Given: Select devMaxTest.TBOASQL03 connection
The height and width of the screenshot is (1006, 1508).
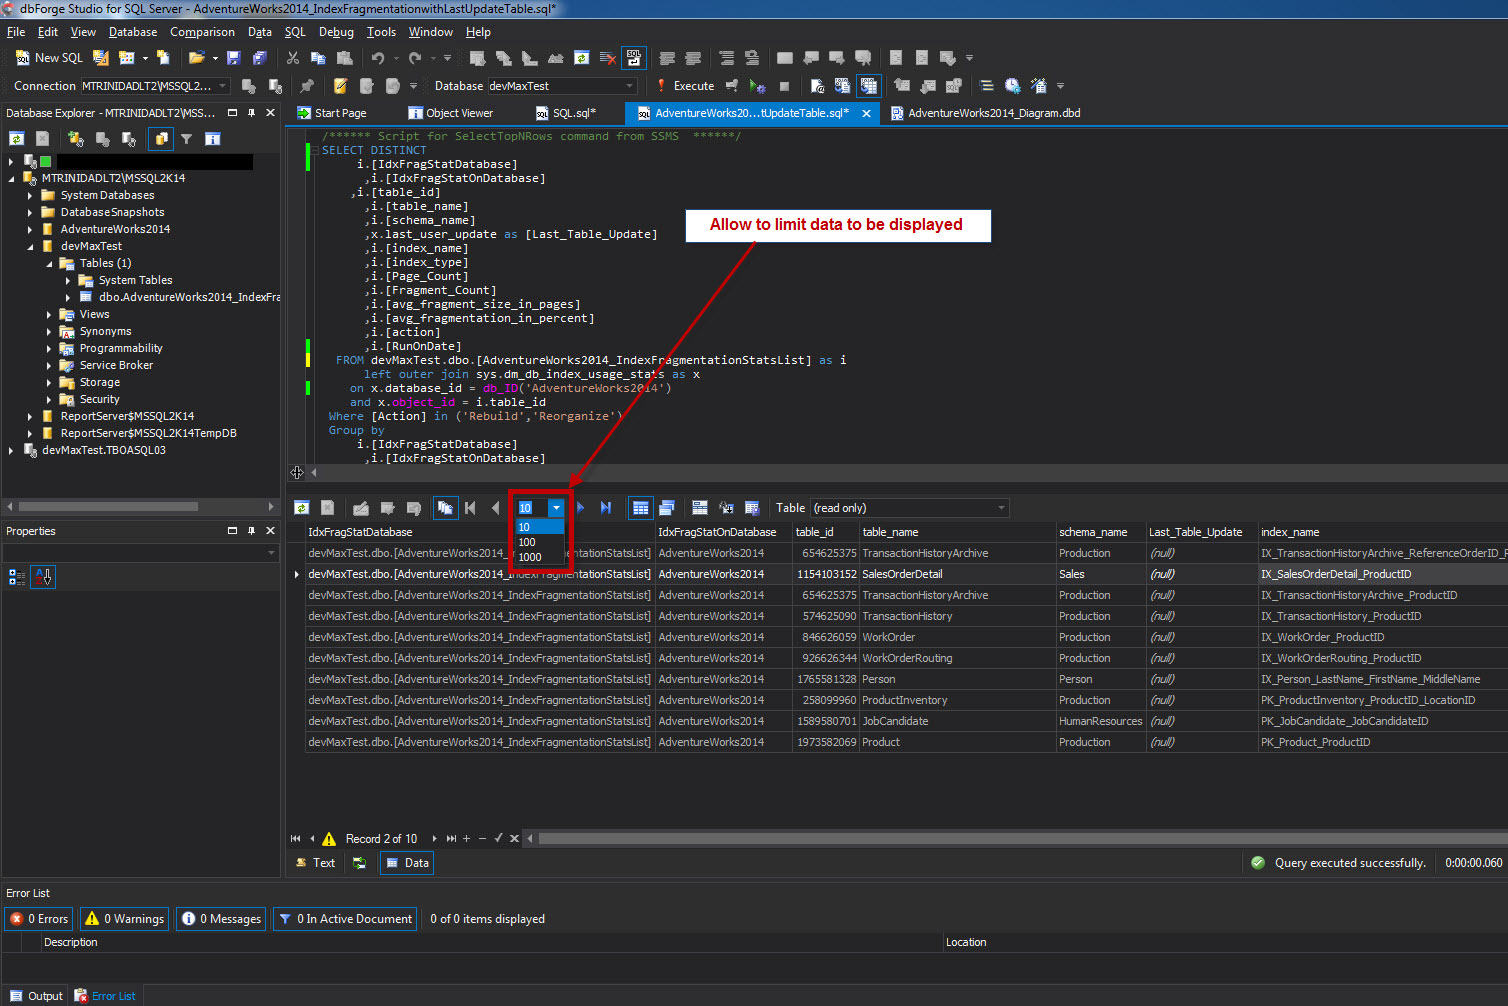Looking at the screenshot, I should (103, 450).
